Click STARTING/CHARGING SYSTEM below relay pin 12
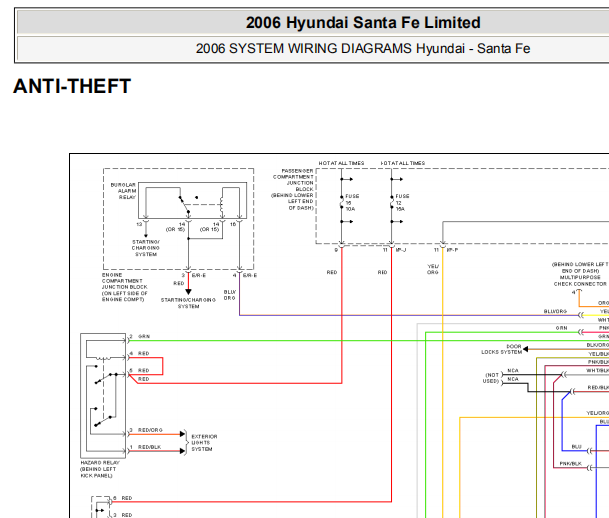This screenshot has width=609, height=518. (x=146, y=248)
